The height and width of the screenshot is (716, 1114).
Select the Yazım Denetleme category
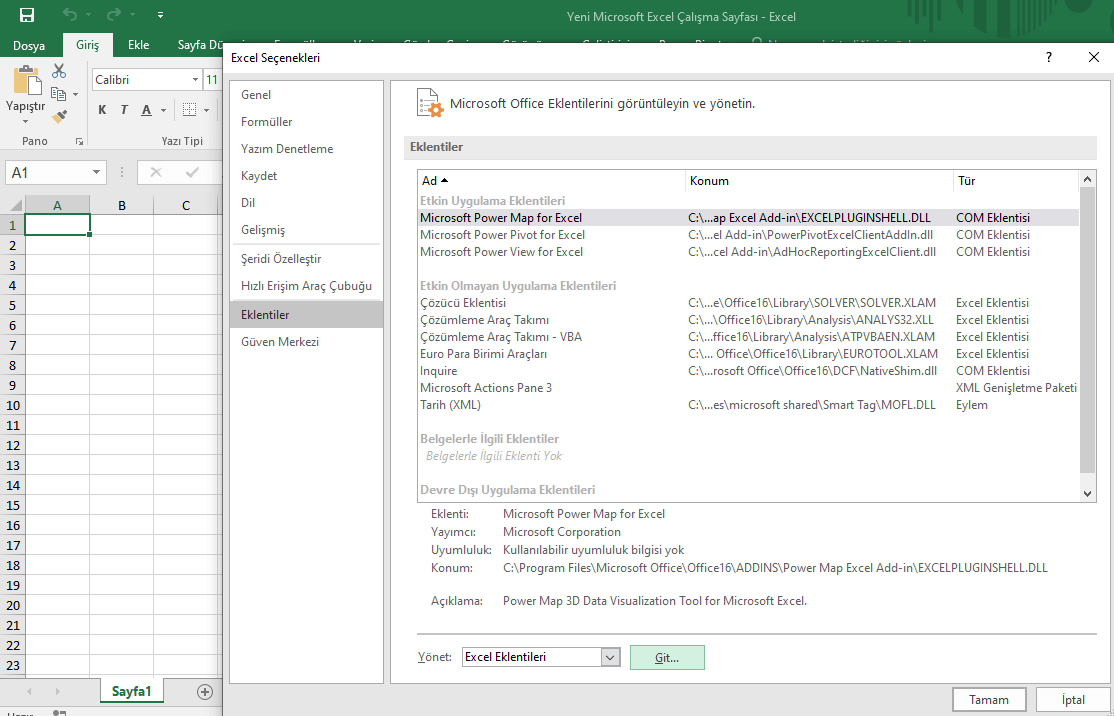[306, 148]
